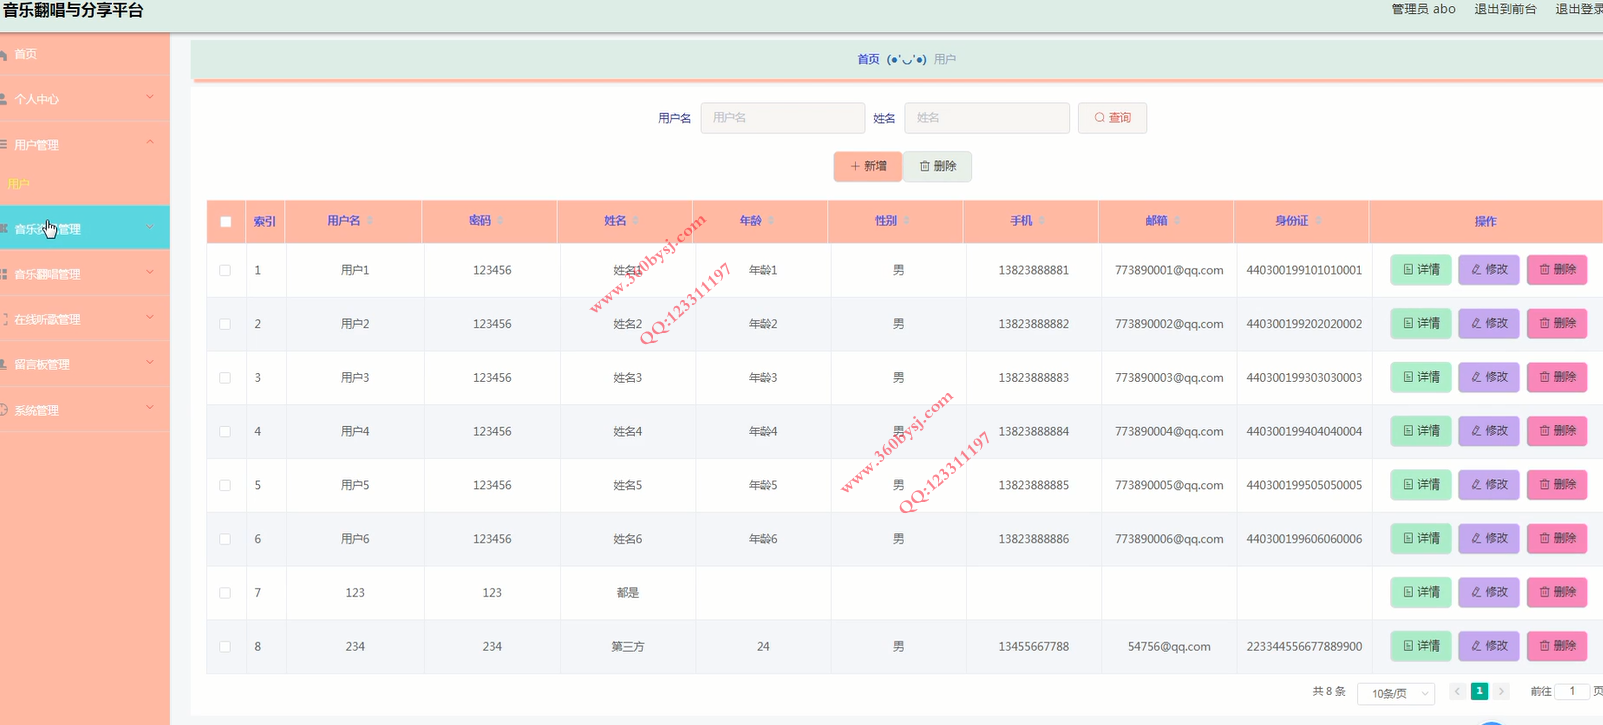1603x725 pixels.
Task: Delete row 用户5 with 删除
Action: (x=1557, y=485)
